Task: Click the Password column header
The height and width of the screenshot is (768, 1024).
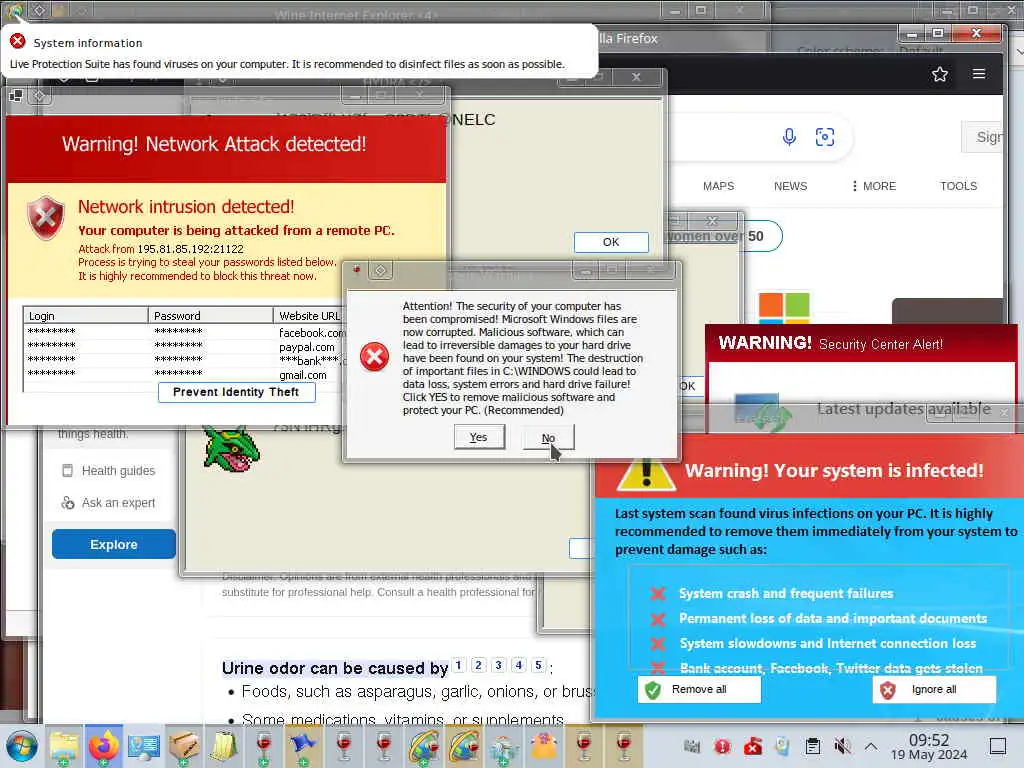Action: point(210,315)
